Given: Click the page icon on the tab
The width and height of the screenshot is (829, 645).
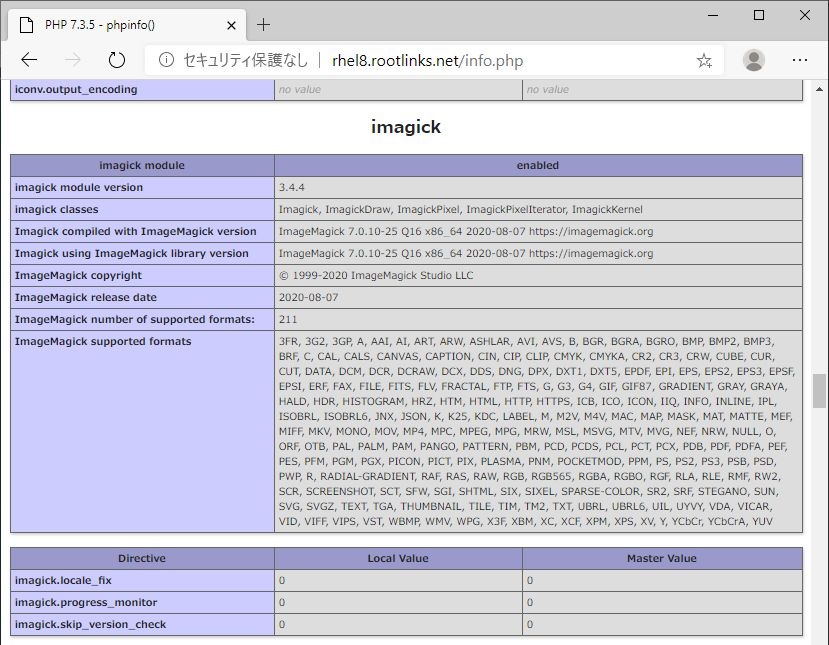Looking at the screenshot, I should pyautogui.click(x=26, y=25).
